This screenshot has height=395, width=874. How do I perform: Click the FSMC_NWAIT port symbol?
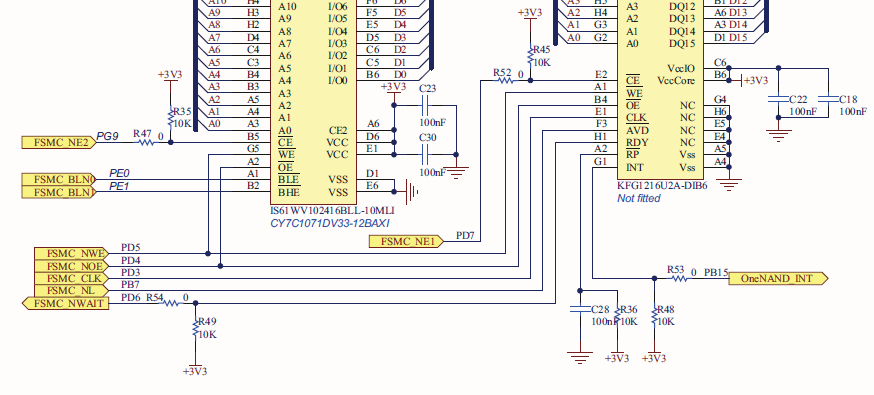(65, 303)
